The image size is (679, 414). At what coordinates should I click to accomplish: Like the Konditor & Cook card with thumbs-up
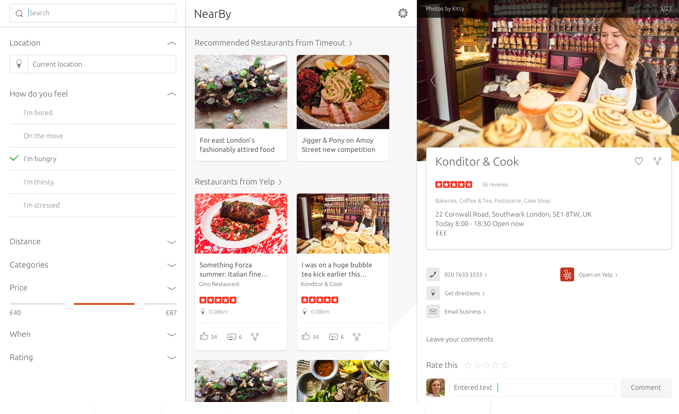[306, 336]
